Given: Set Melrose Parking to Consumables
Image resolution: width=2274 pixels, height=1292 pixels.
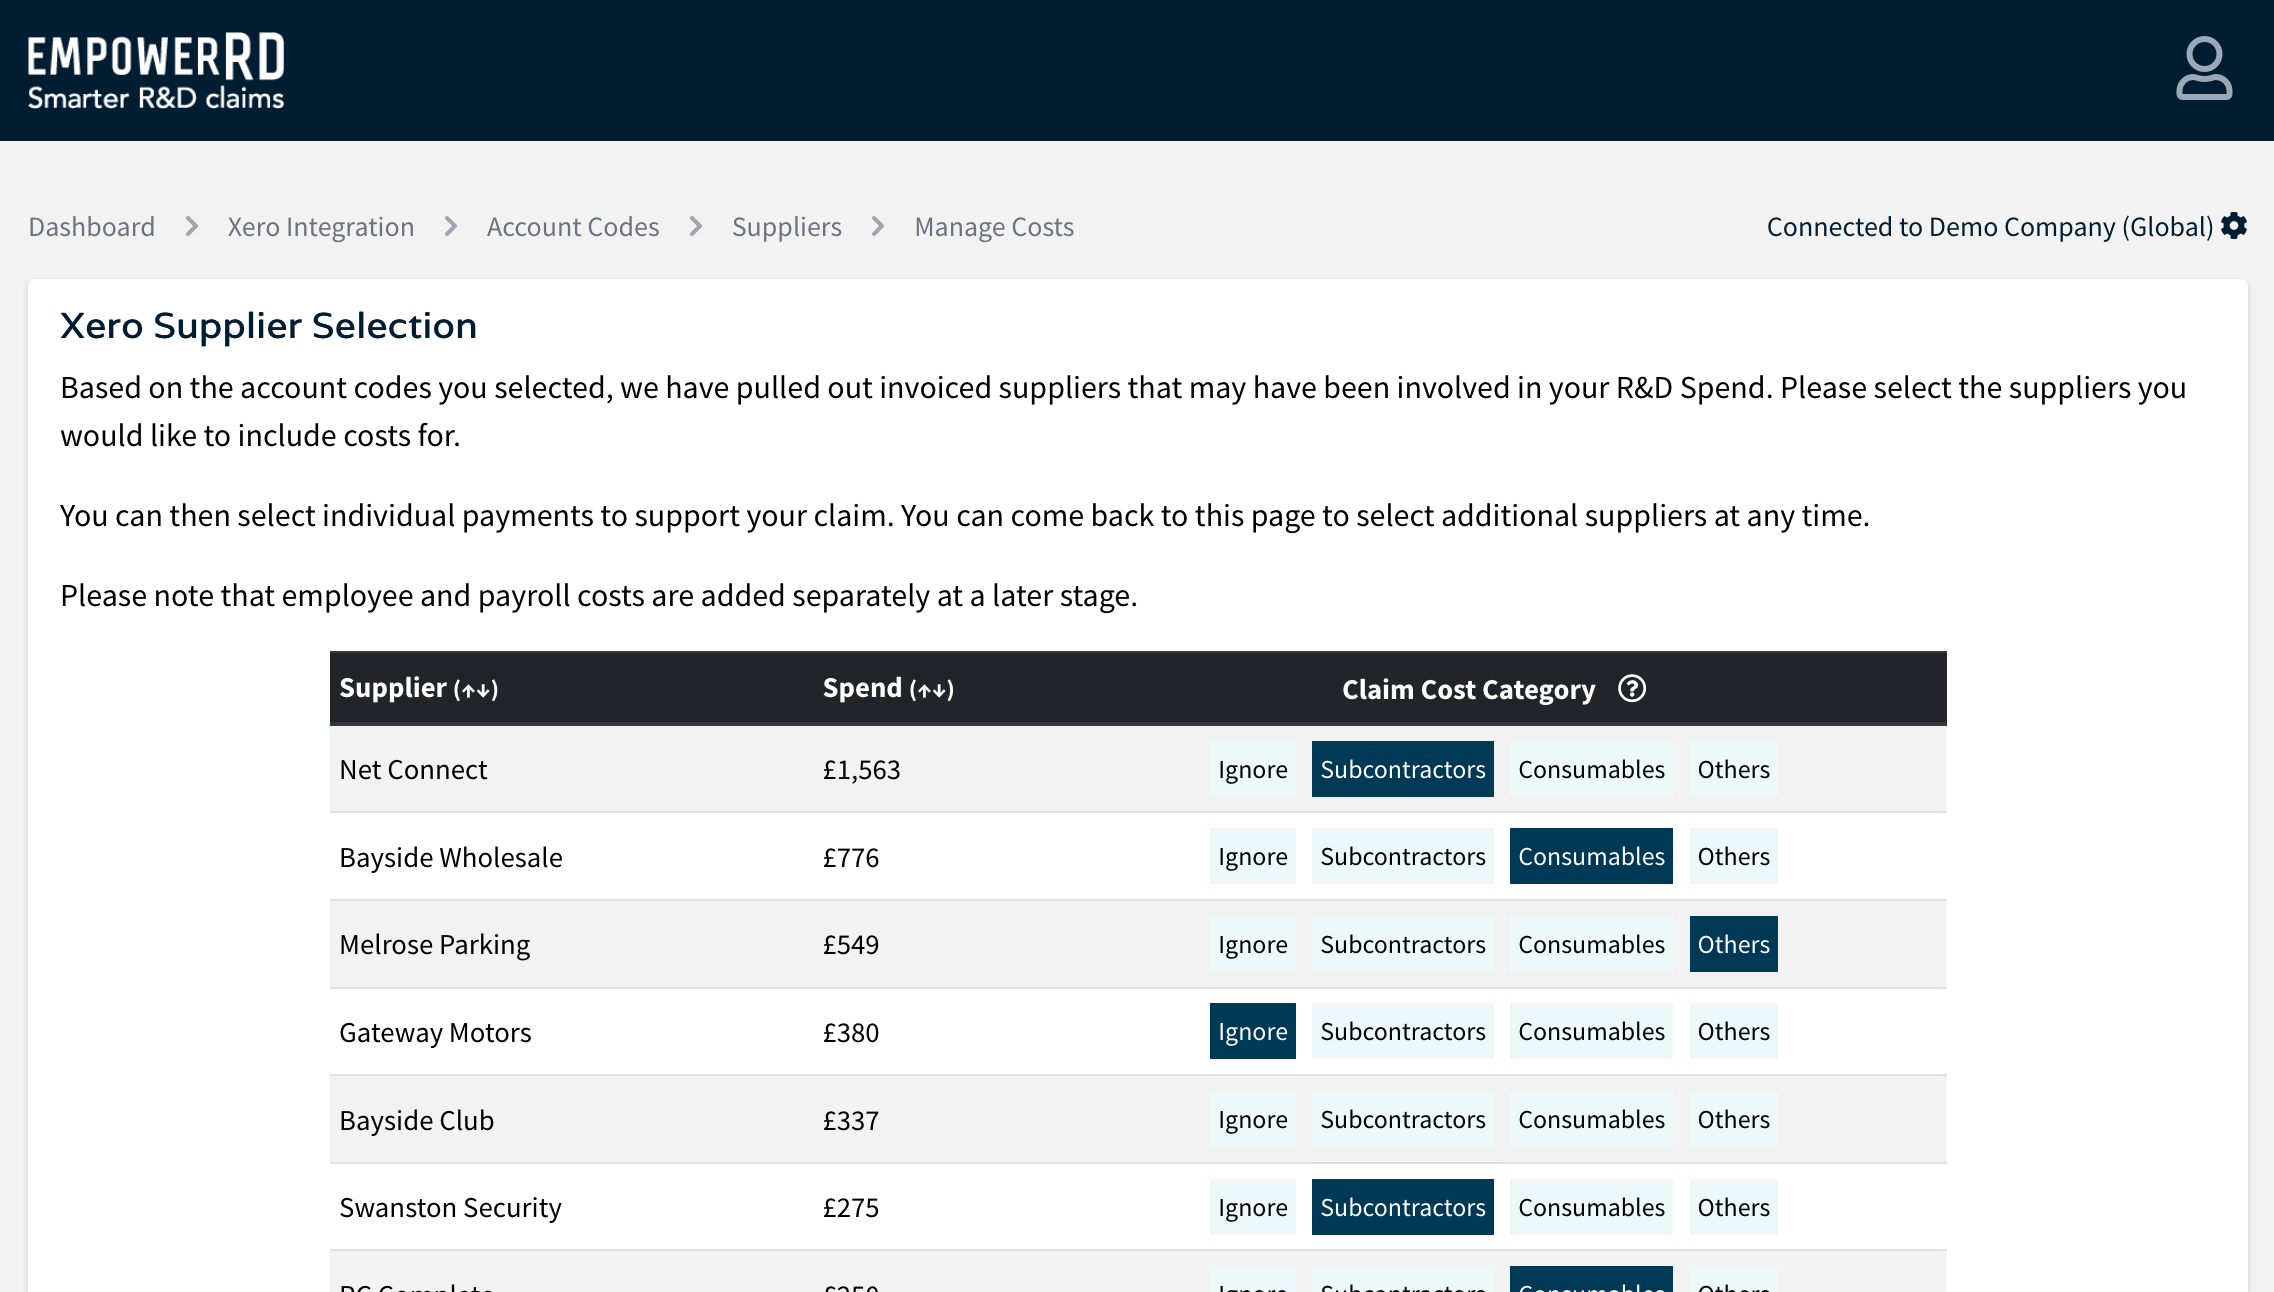Looking at the screenshot, I should click(1591, 944).
